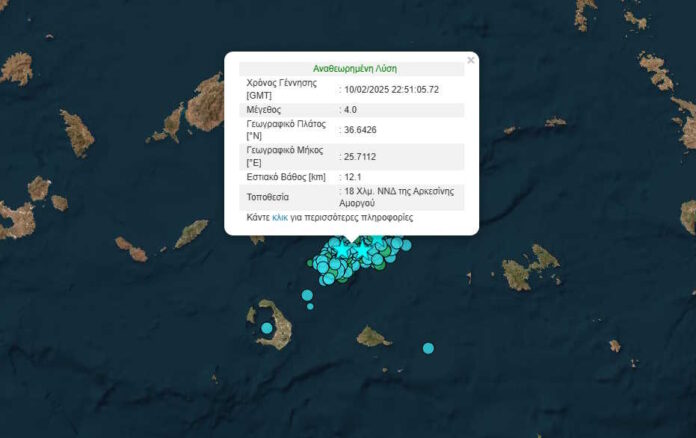Close the earthquake info popup
Image resolution: width=696 pixels, height=438 pixels.
pos(471,60)
